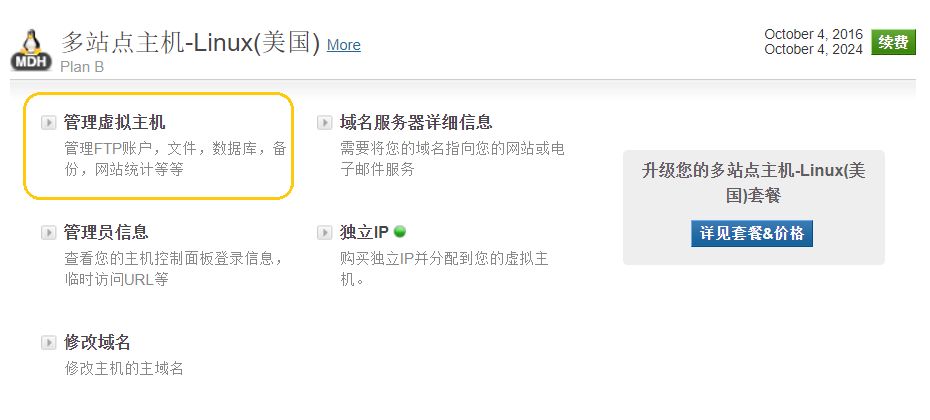The width and height of the screenshot is (930, 420).
Task: Click arrow icon beside 域名服务器详细信息
Action: pos(324,123)
